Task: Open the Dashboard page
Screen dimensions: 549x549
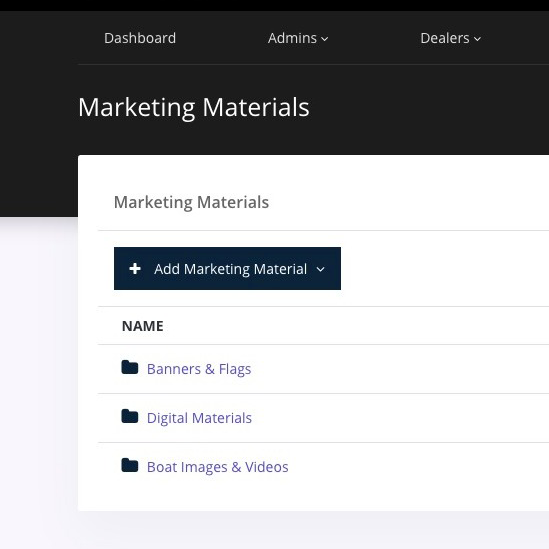Action: (140, 38)
